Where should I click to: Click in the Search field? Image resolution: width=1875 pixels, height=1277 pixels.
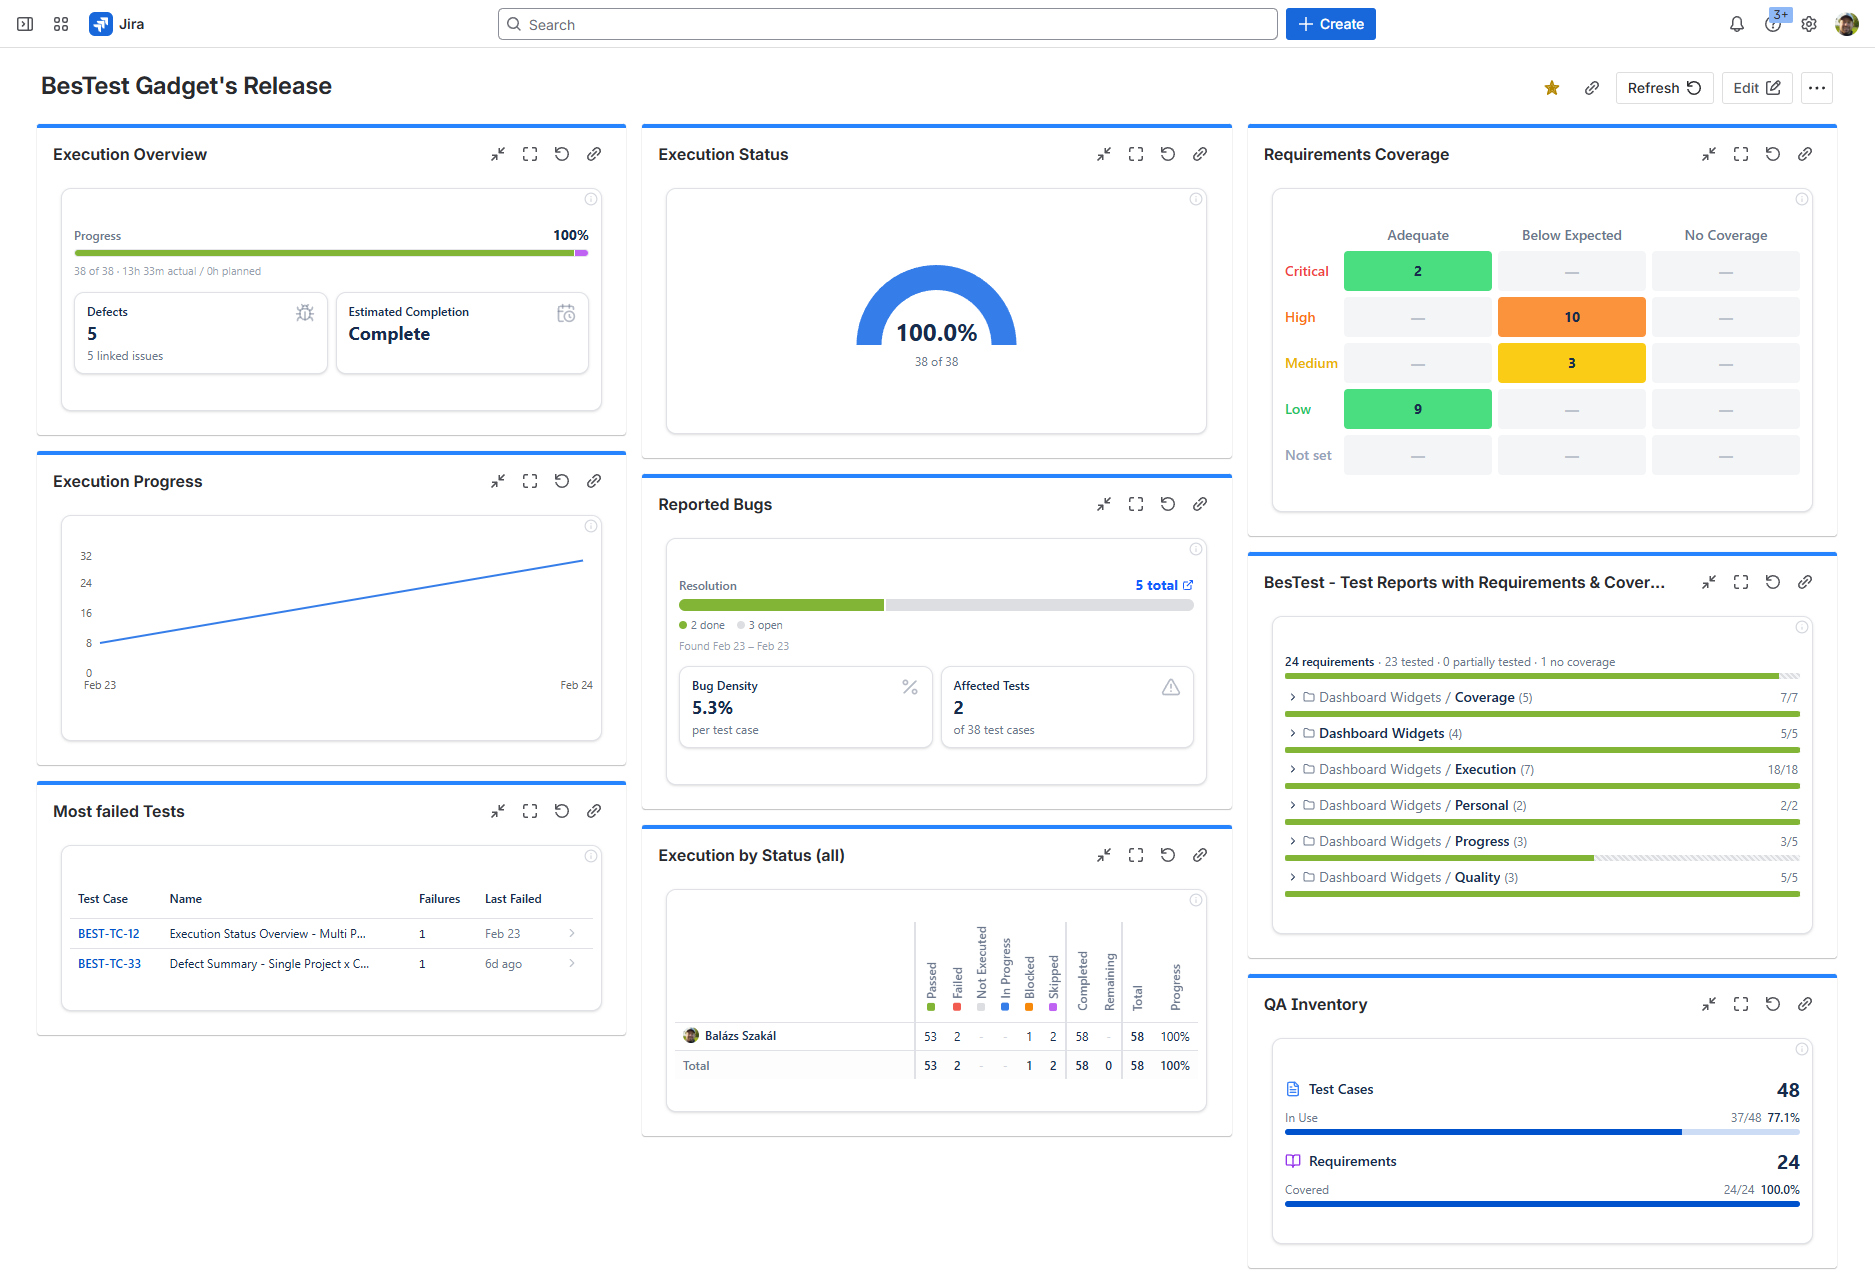(887, 24)
